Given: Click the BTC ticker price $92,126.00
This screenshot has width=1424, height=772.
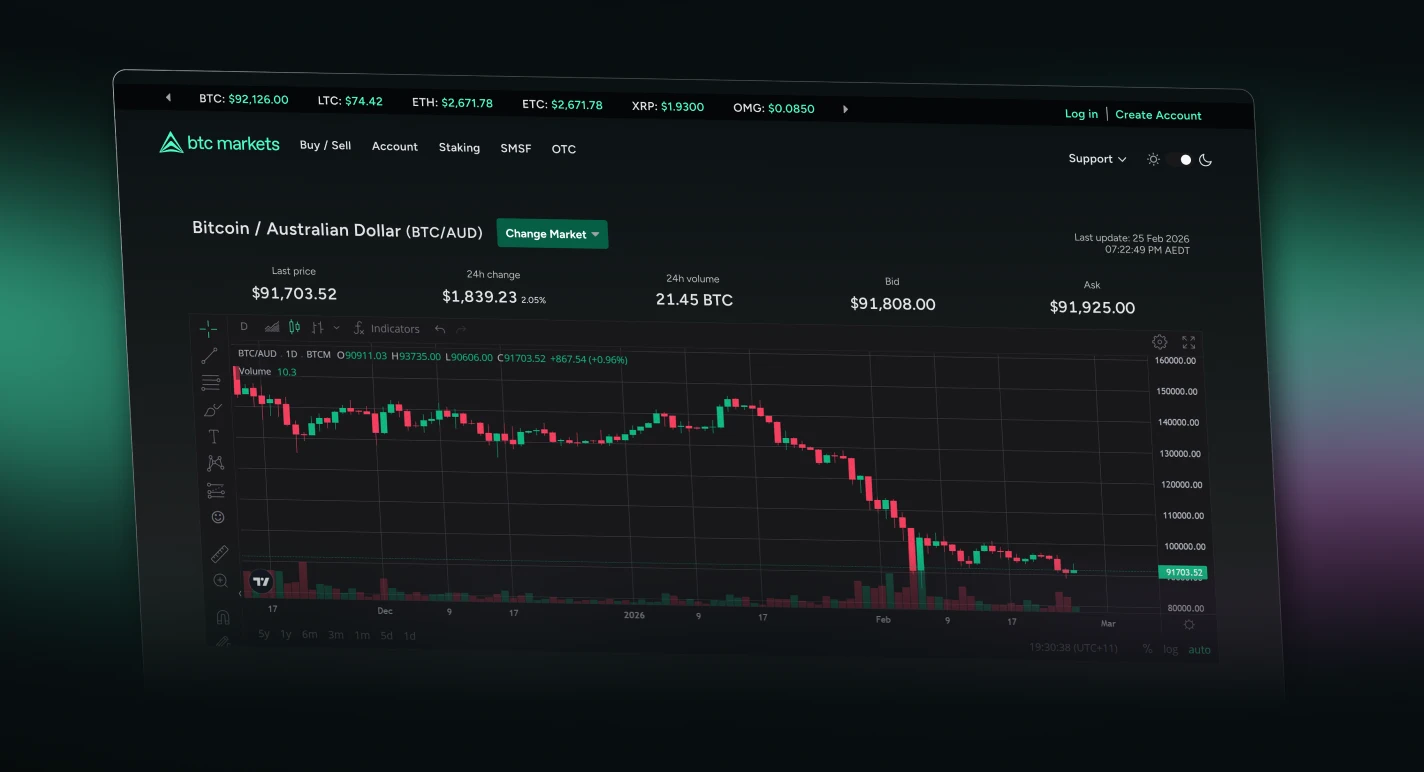Looking at the screenshot, I should tap(258, 99).
